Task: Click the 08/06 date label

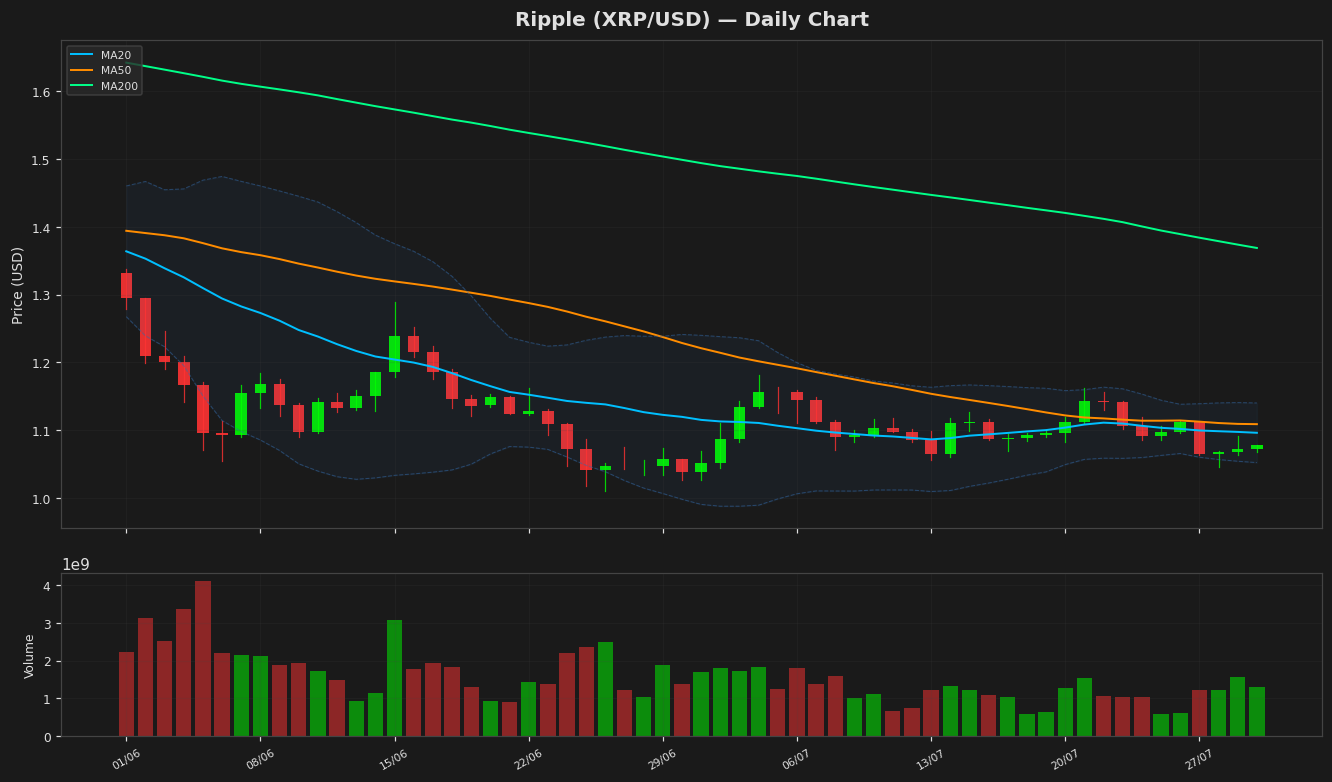Action: (x=260, y=761)
